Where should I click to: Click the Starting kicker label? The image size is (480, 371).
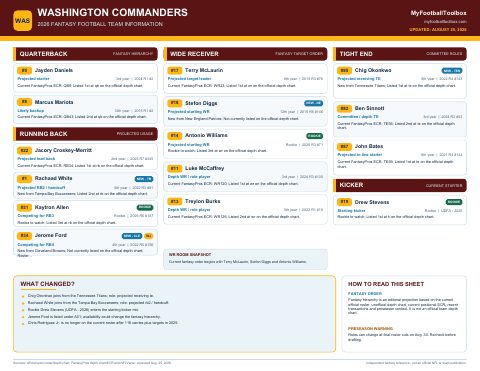point(351,211)
